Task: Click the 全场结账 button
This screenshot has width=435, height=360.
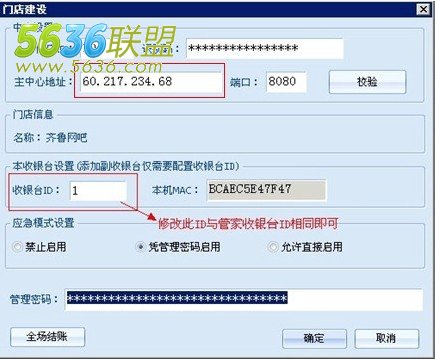Action: click(x=47, y=337)
